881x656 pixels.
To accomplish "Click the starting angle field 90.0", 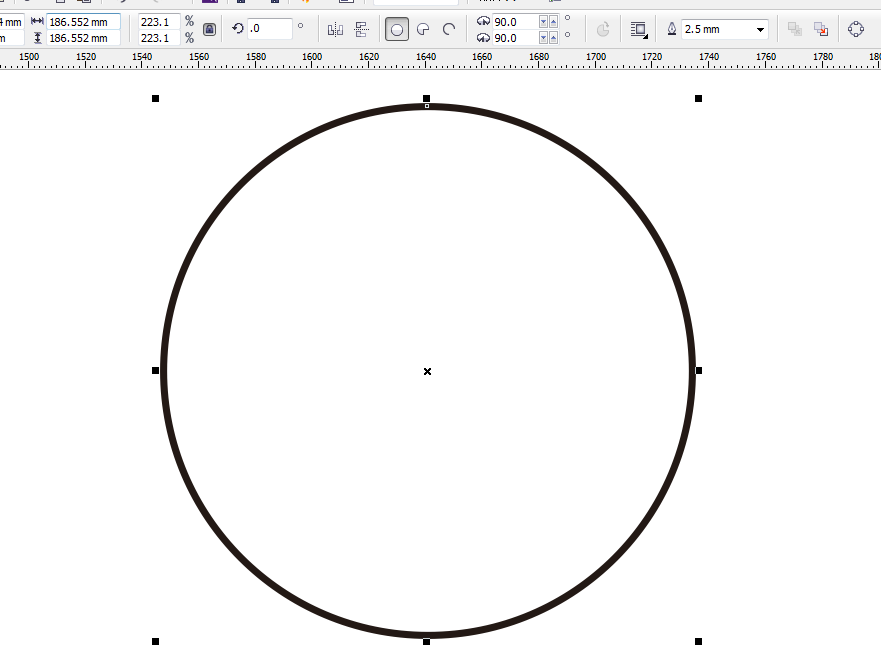I will [515, 22].
